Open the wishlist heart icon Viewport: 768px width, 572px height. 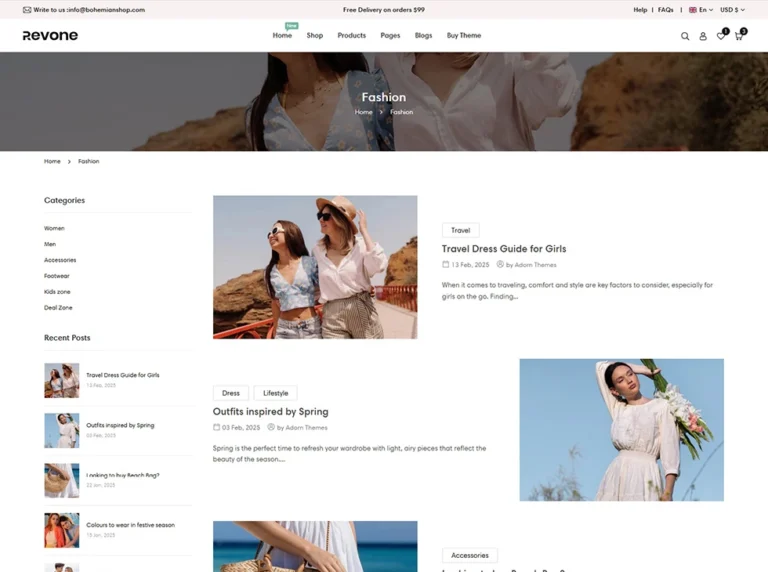pyautogui.click(x=721, y=36)
